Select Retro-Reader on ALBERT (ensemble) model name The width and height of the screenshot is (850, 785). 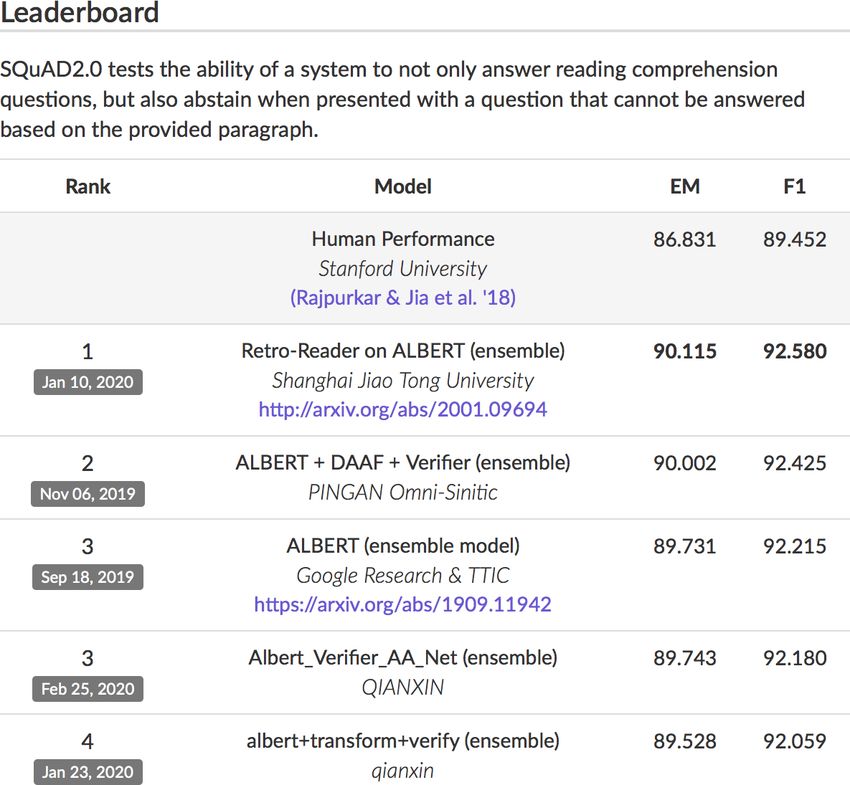[x=403, y=351]
